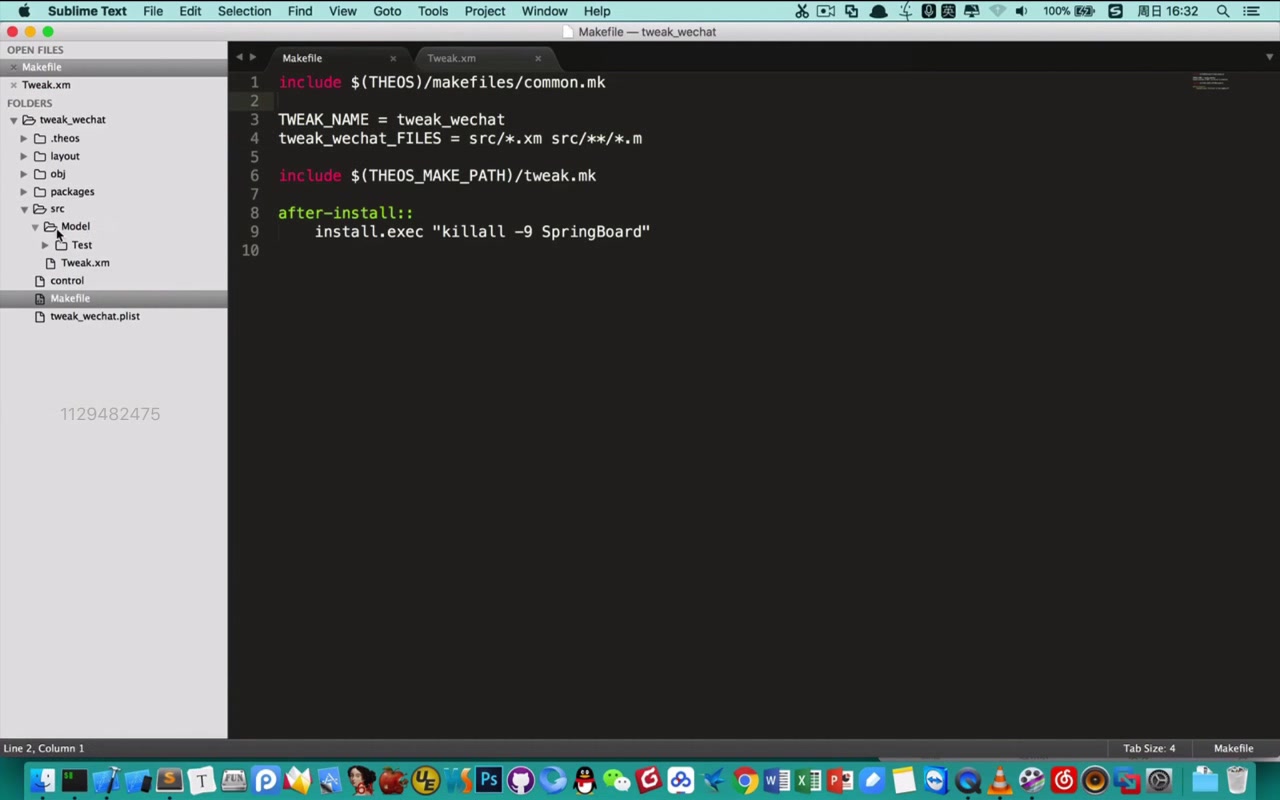
Task: Expand the obj folder
Action: [24, 174]
